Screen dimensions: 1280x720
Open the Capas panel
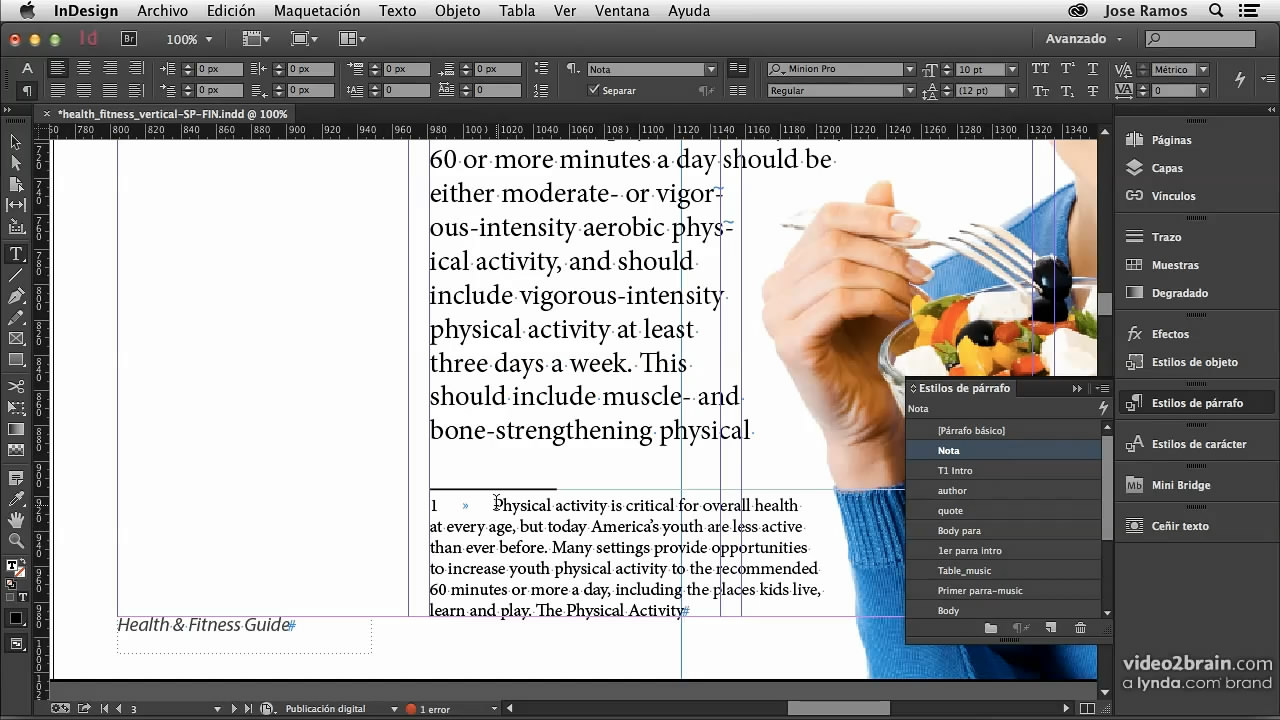pos(1167,168)
